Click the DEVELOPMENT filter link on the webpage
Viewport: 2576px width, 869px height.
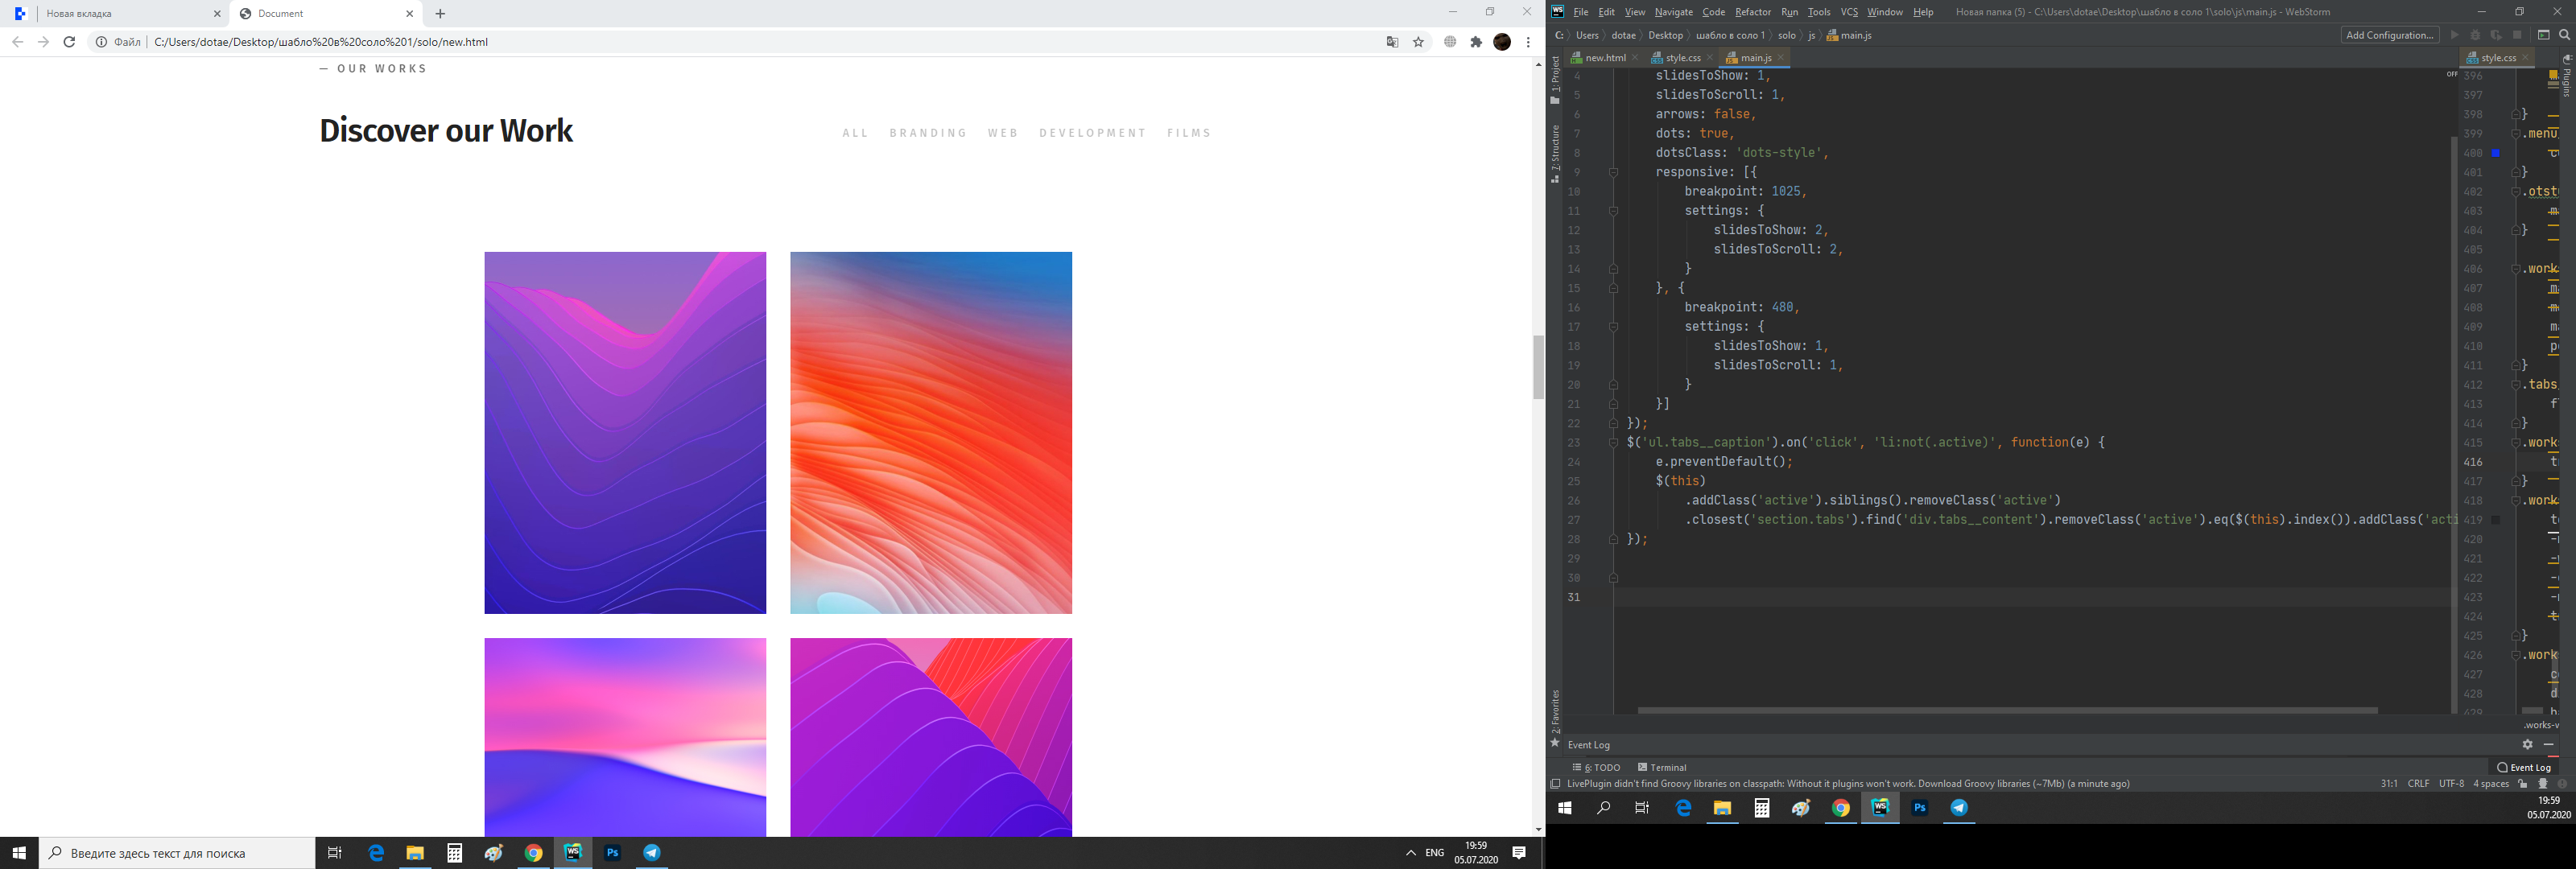pos(1092,133)
